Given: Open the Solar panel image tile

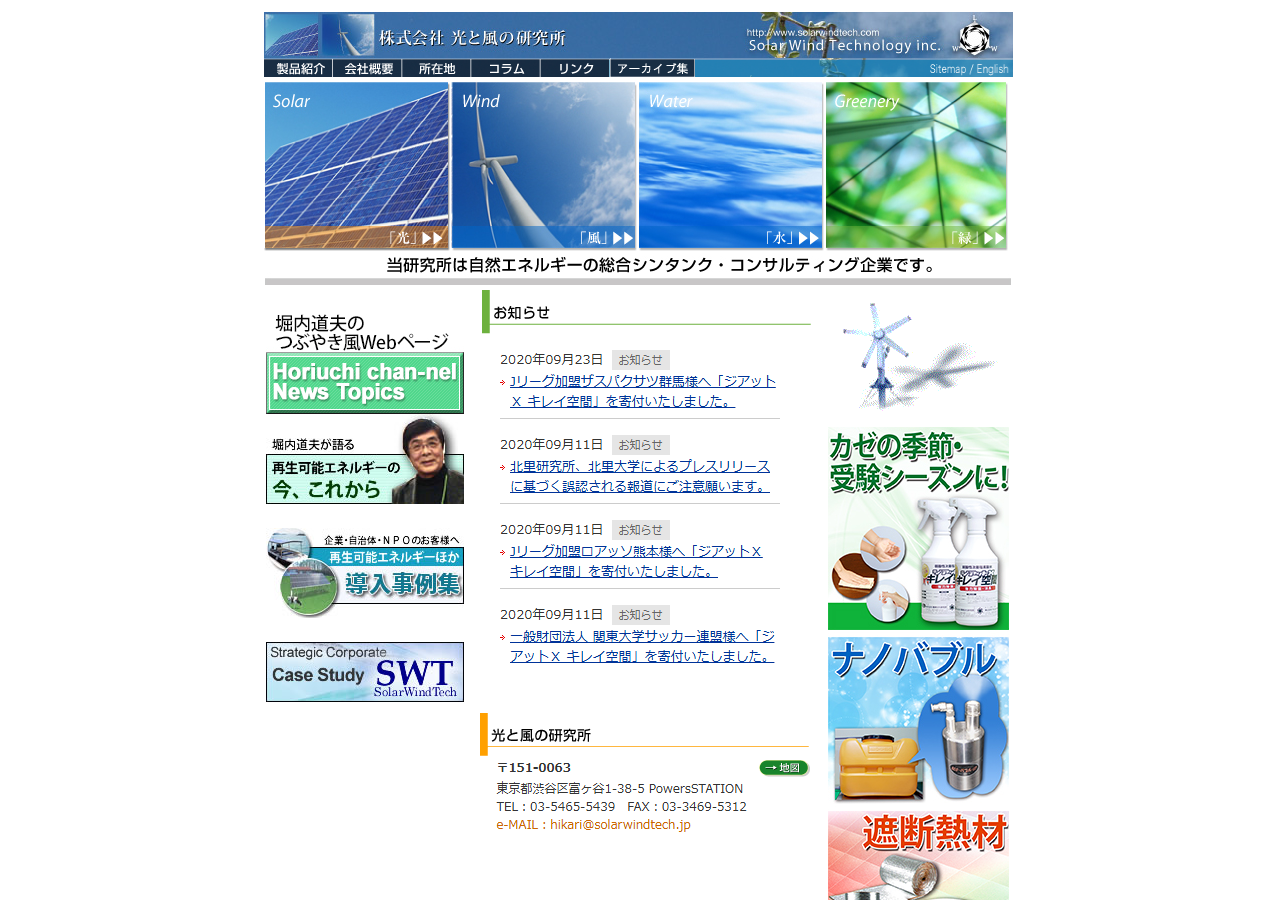Looking at the screenshot, I should [x=357, y=165].
